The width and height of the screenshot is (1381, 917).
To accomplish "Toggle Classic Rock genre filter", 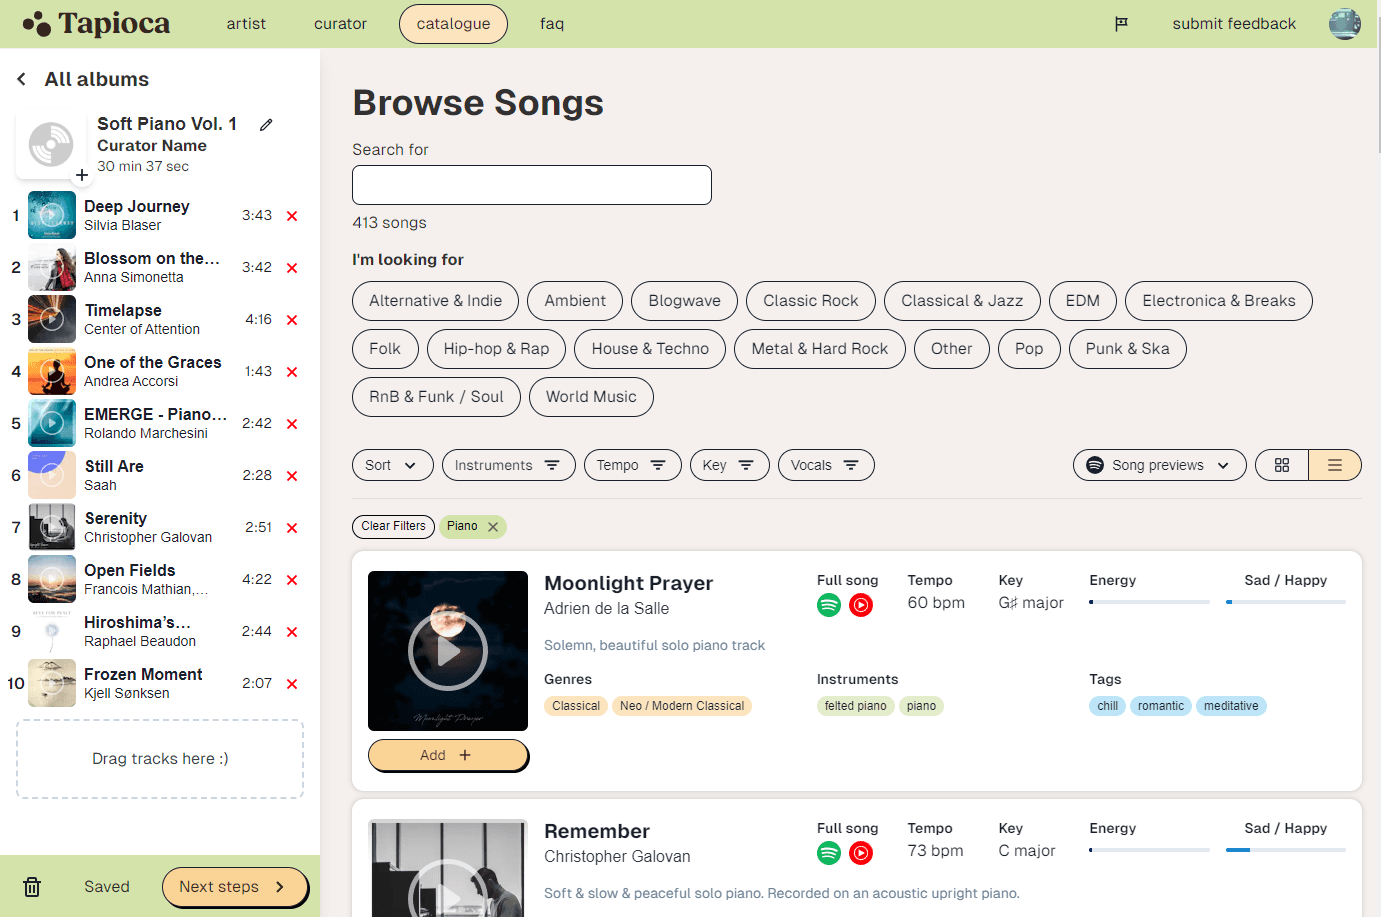I will click(811, 301).
